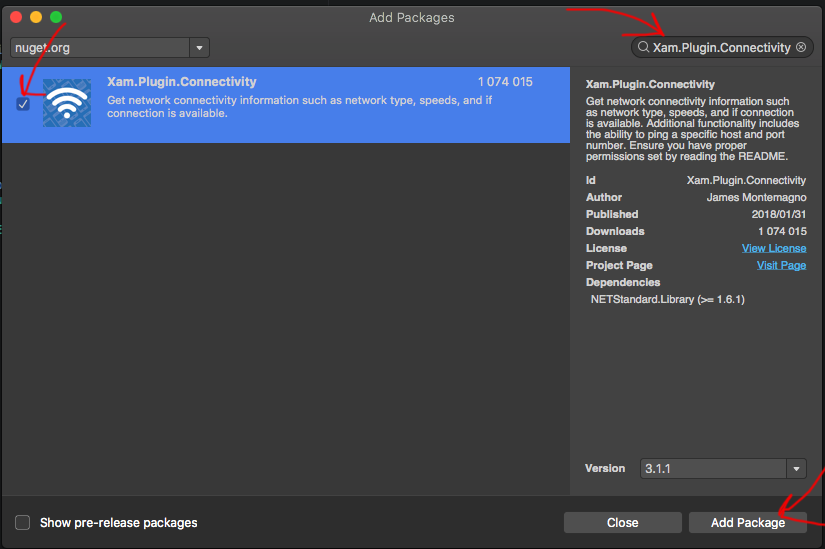Click the nuget.org dropdown arrow button

[199, 47]
